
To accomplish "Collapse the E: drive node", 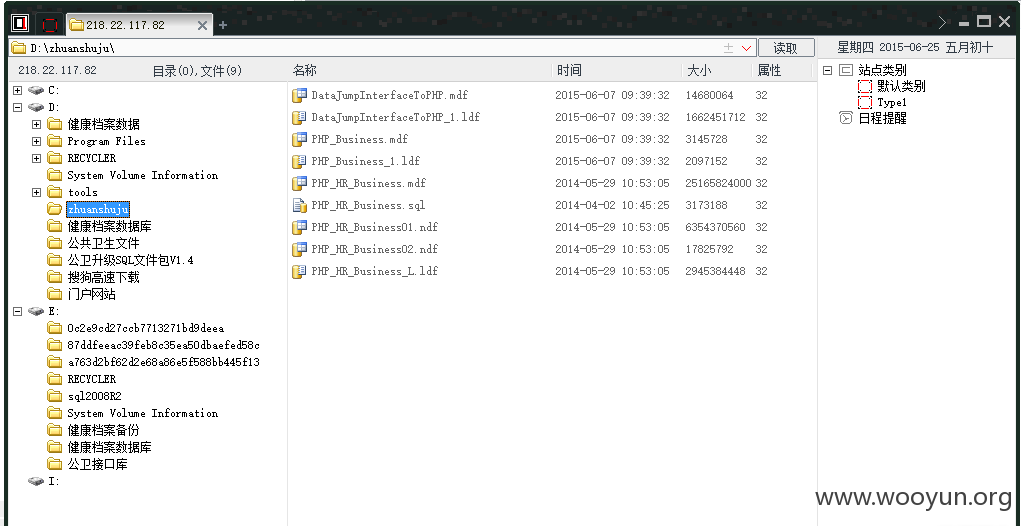I will pos(18,311).
